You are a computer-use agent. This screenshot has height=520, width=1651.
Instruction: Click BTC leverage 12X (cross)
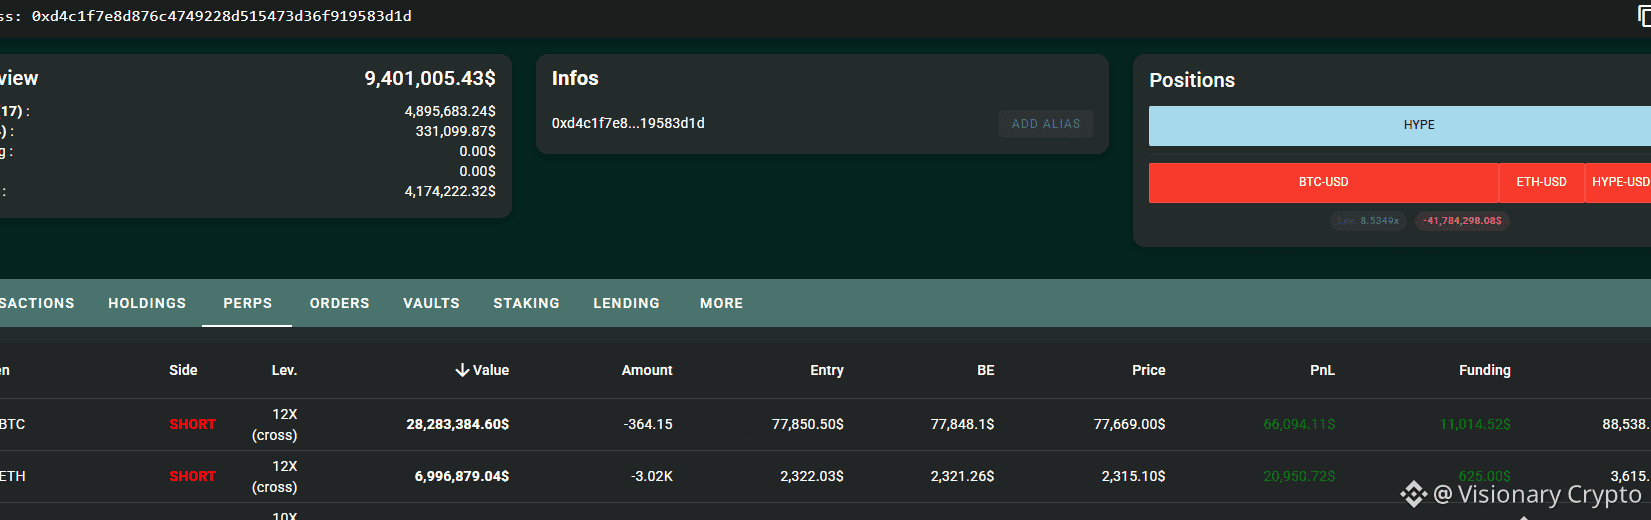[x=275, y=424]
